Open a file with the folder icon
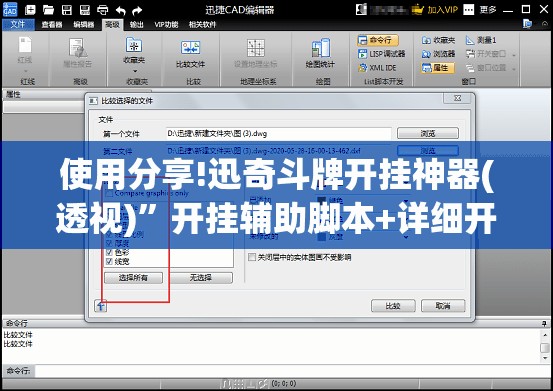The width and height of the screenshot is (553, 391). tap(48, 10)
